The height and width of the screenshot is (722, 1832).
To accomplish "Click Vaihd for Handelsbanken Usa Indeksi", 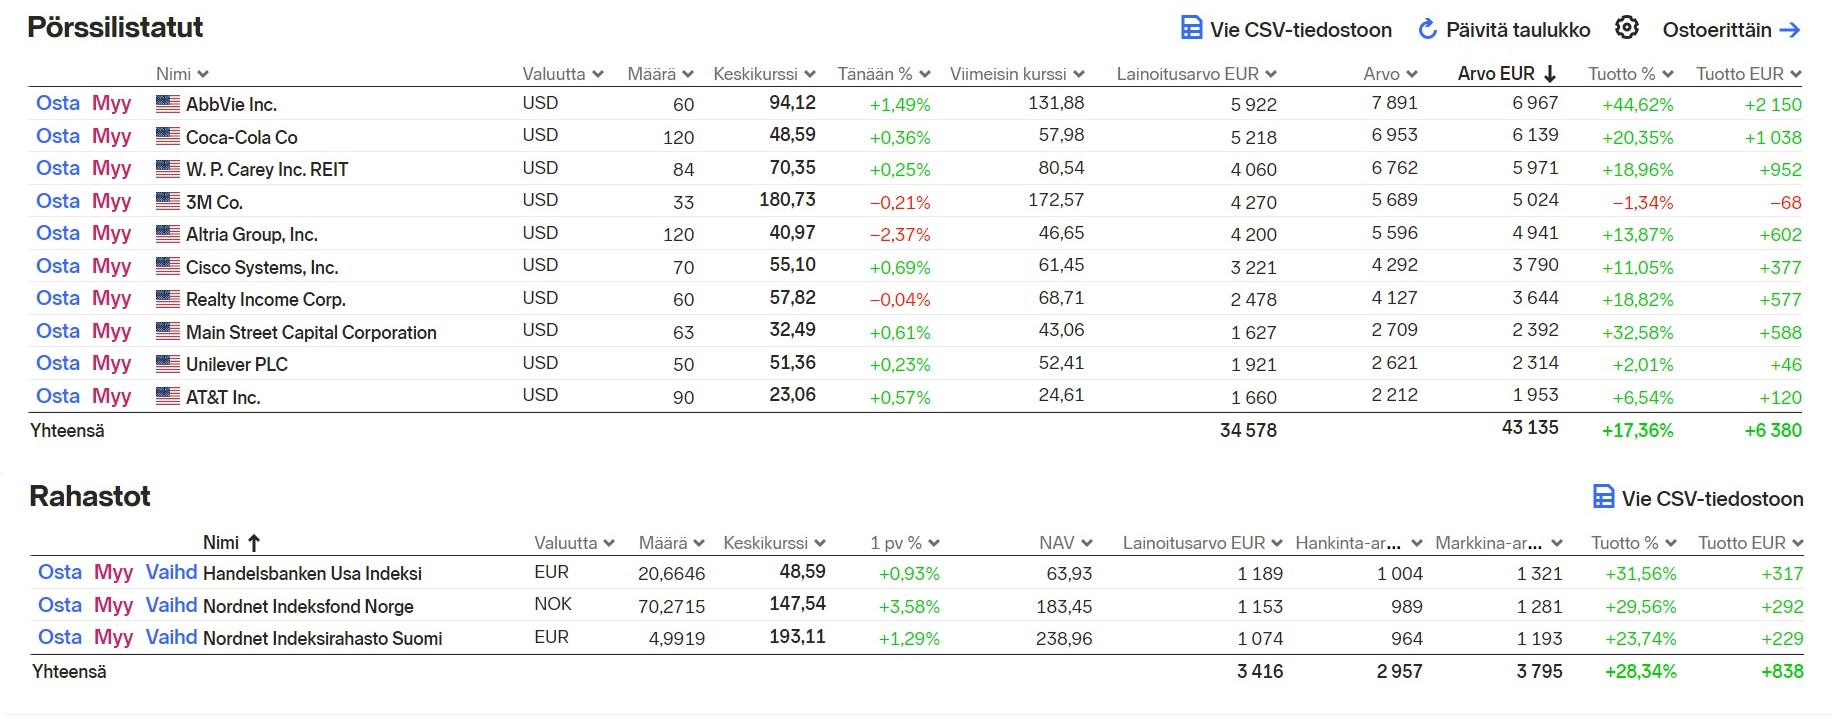I will (x=171, y=572).
